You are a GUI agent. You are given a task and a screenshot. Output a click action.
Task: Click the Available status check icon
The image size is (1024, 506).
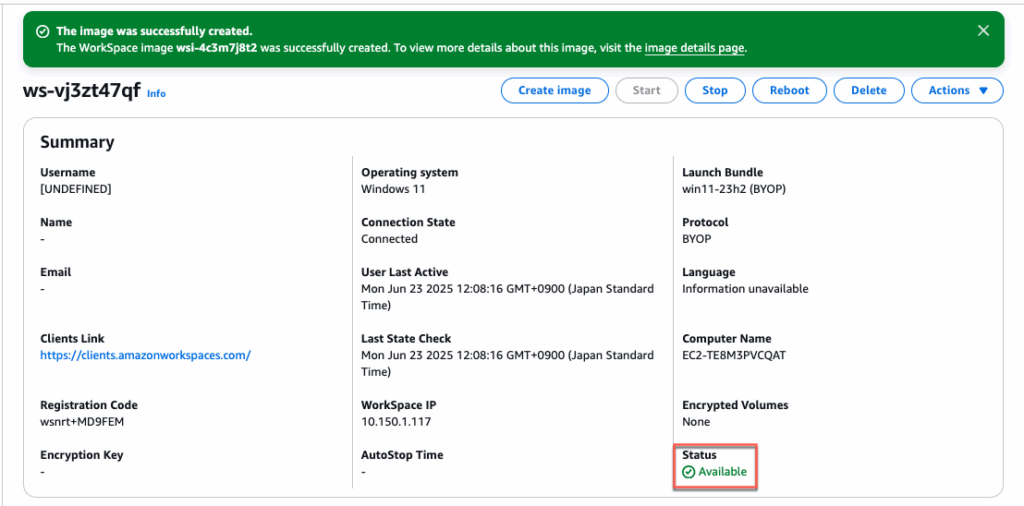click(x=688, y=472)
